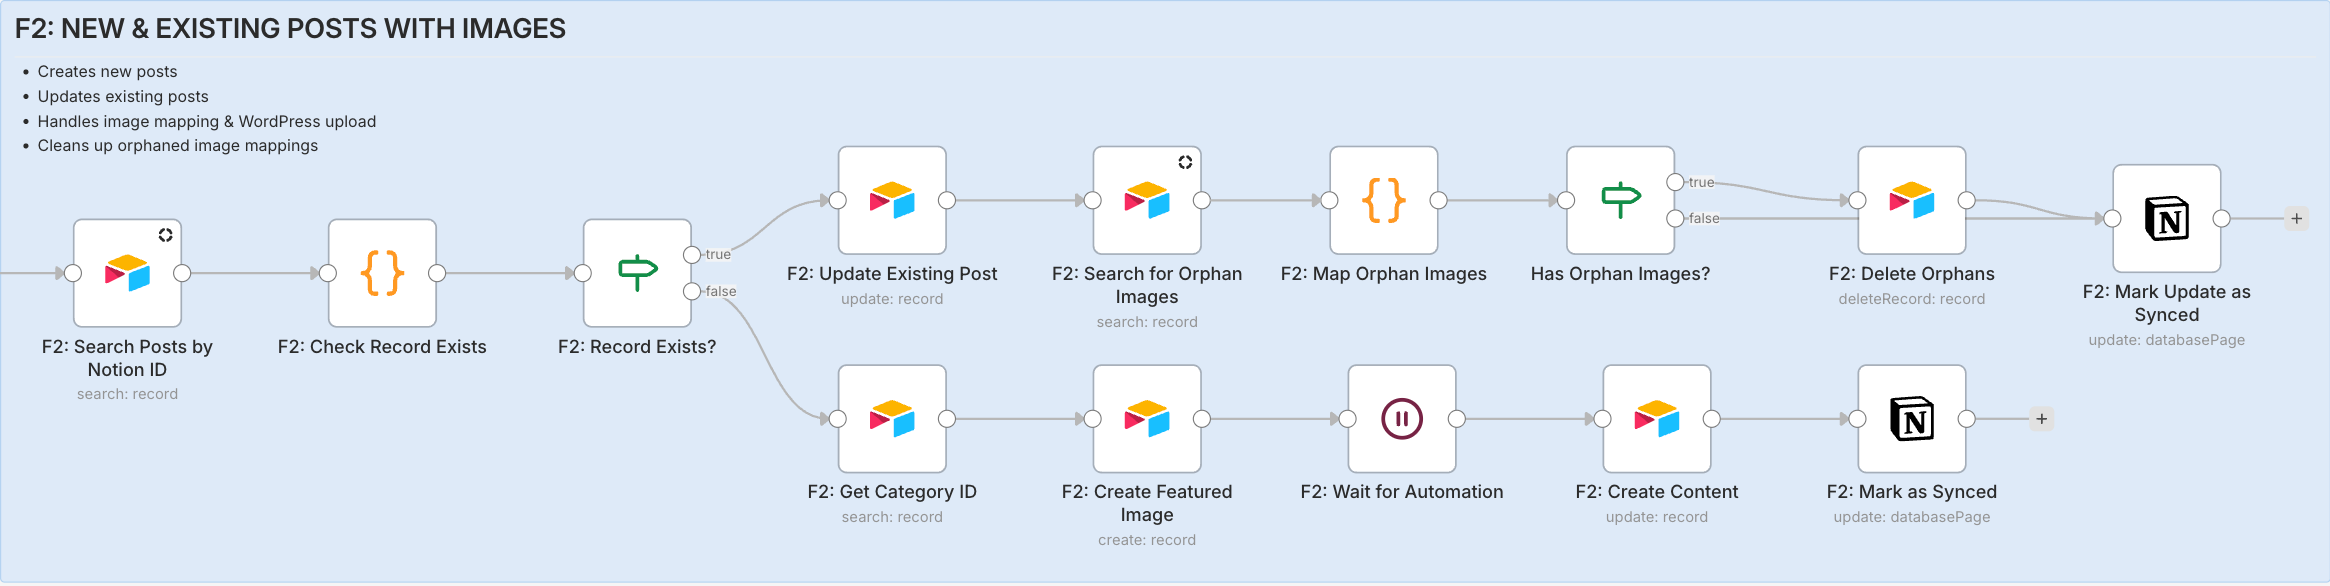Screen dimensions: 2330x586
Task: Open the F2: Search Posts by Notion ID node
Action: (127, 273)
